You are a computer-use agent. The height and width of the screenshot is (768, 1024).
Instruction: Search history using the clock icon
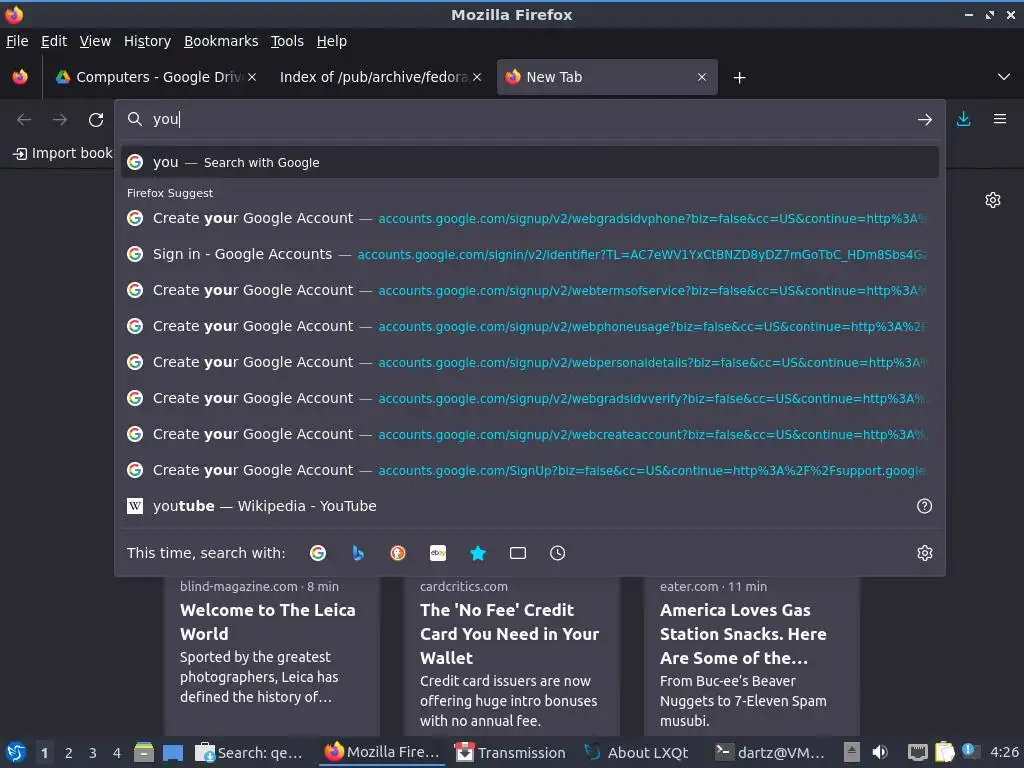click(x=557, y=553)
